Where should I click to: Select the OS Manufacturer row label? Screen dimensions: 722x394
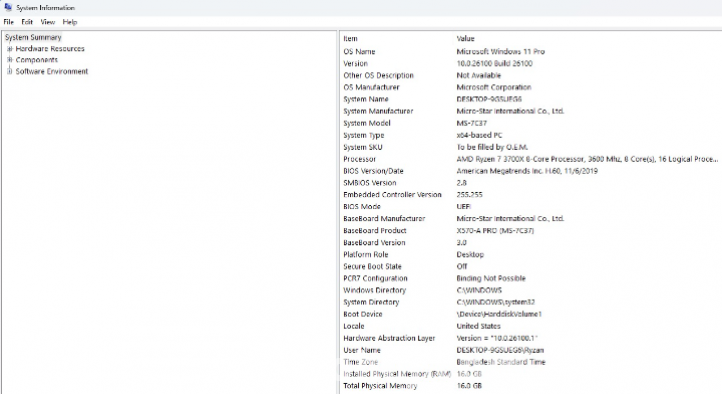(x=371, y=87)
